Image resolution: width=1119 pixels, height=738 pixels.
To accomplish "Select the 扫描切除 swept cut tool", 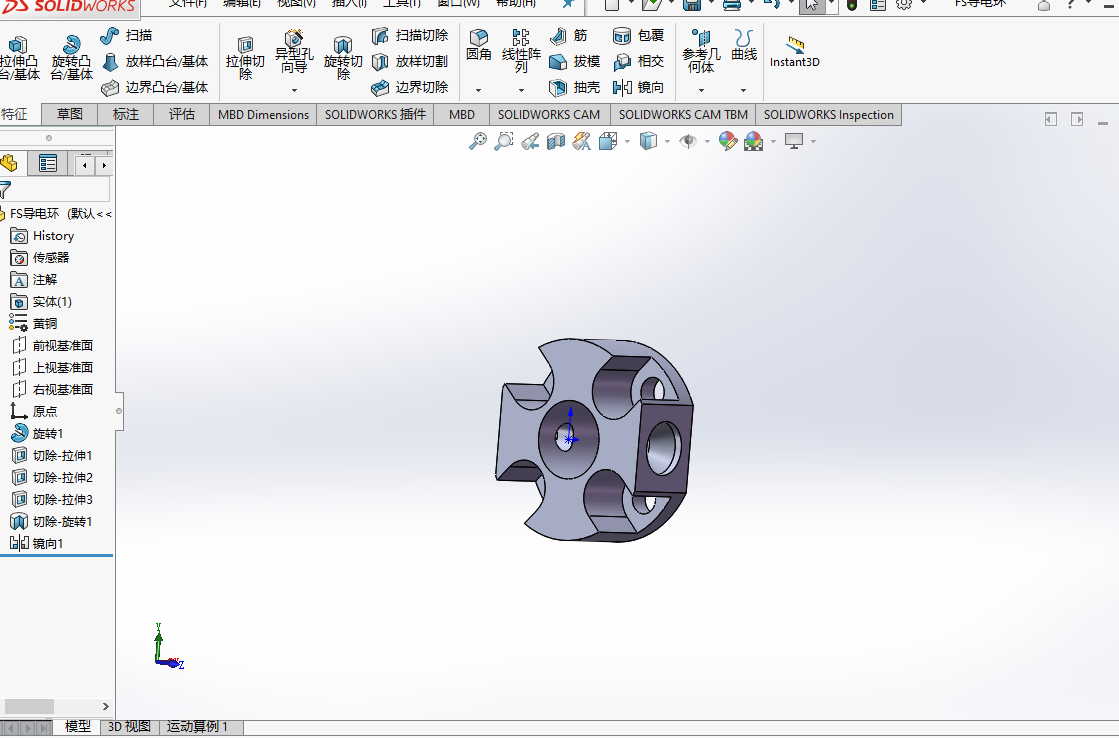I will tap(410, 35).
